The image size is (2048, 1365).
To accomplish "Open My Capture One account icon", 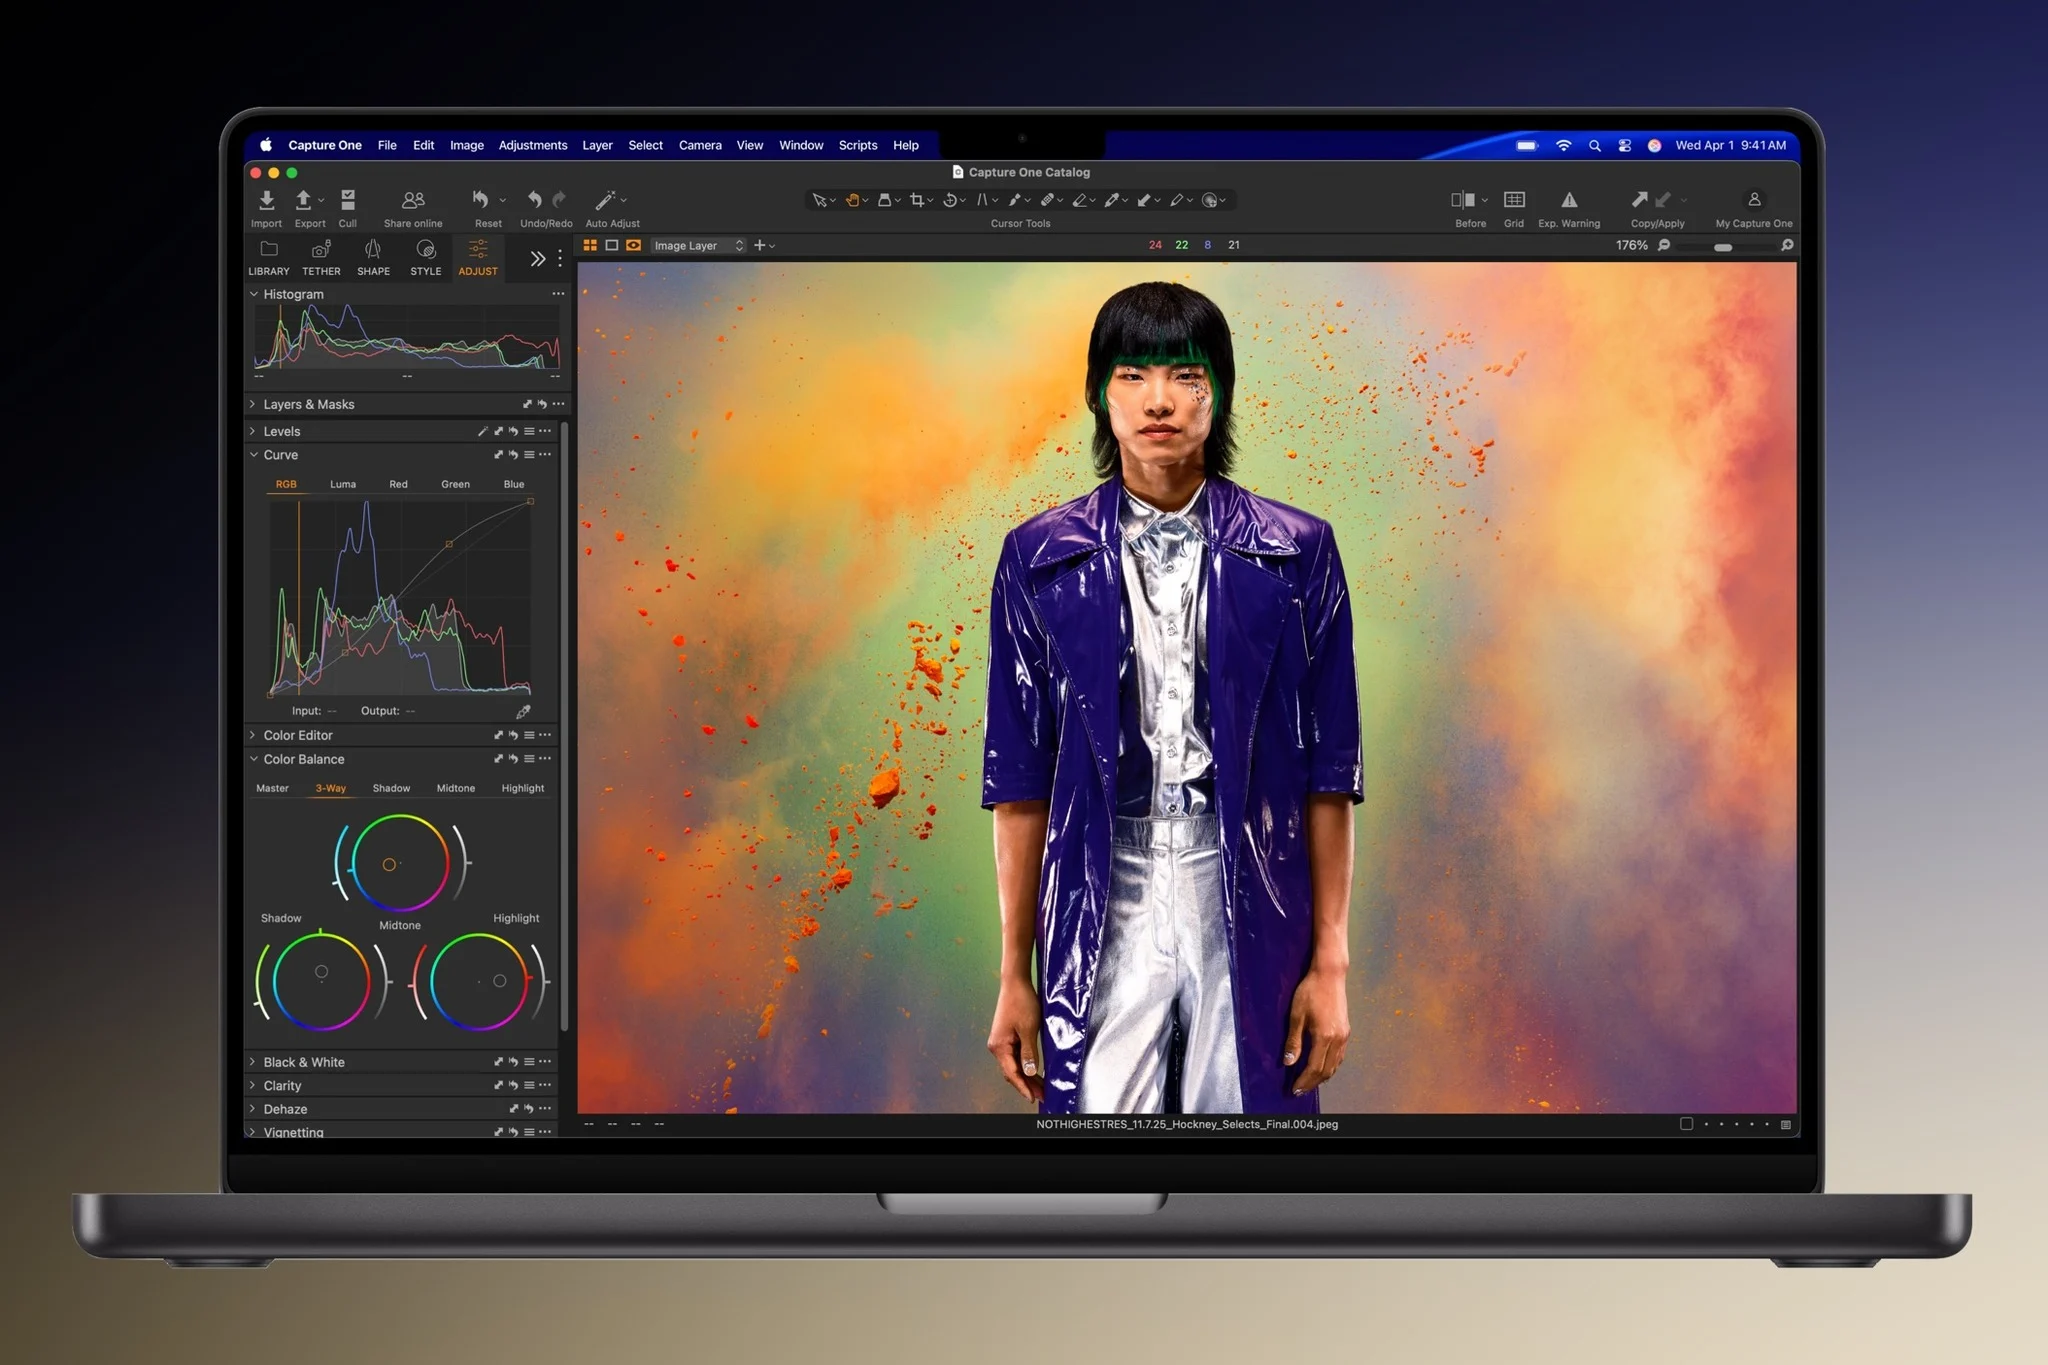I will [x=1754, y=200].
